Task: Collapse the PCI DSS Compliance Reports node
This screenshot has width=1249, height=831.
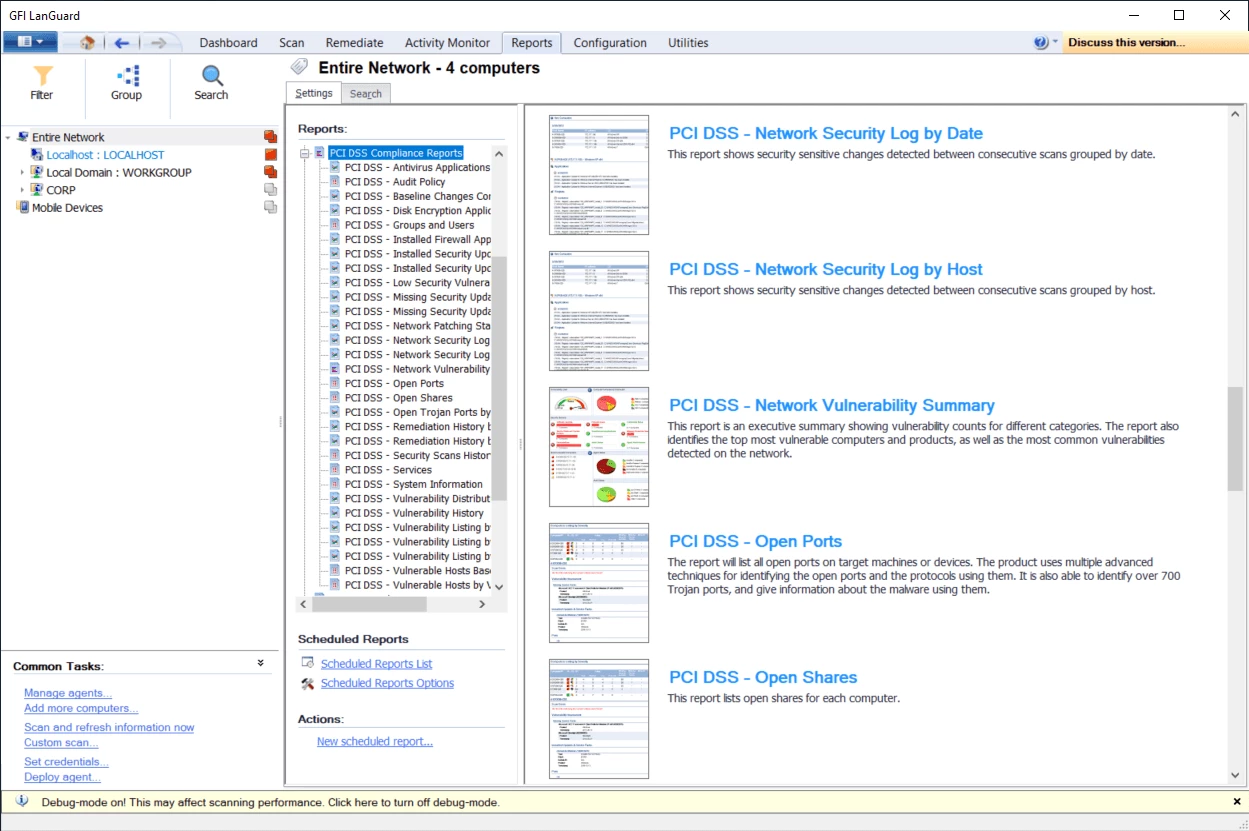Action: [305, 153]
